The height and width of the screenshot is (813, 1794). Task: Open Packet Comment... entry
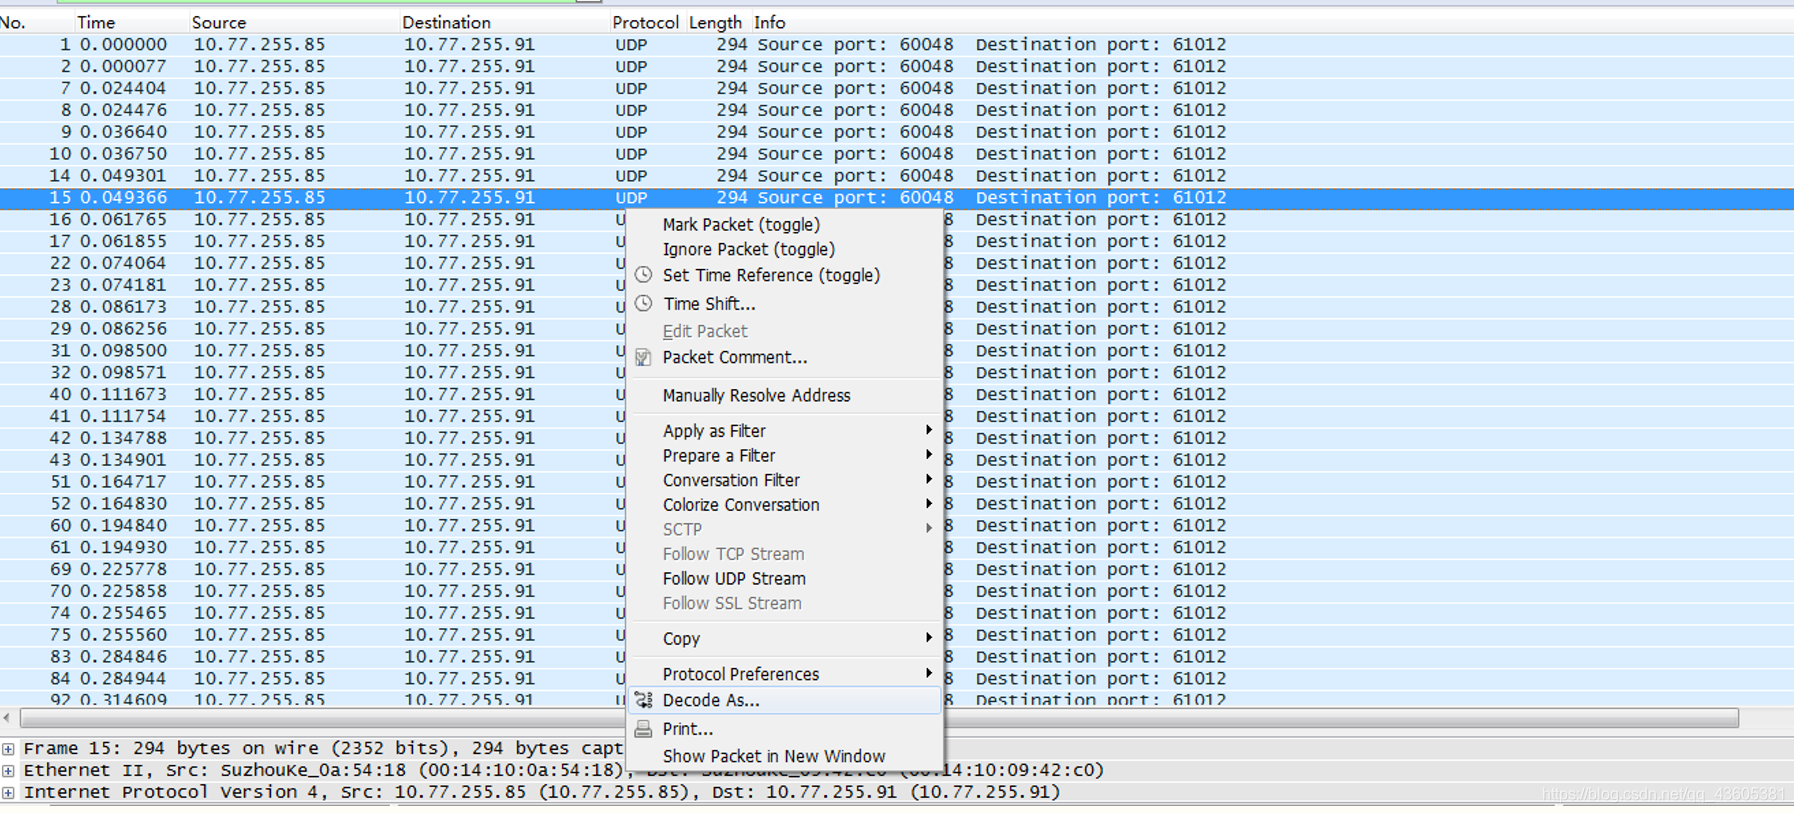(x=735, y=357)
